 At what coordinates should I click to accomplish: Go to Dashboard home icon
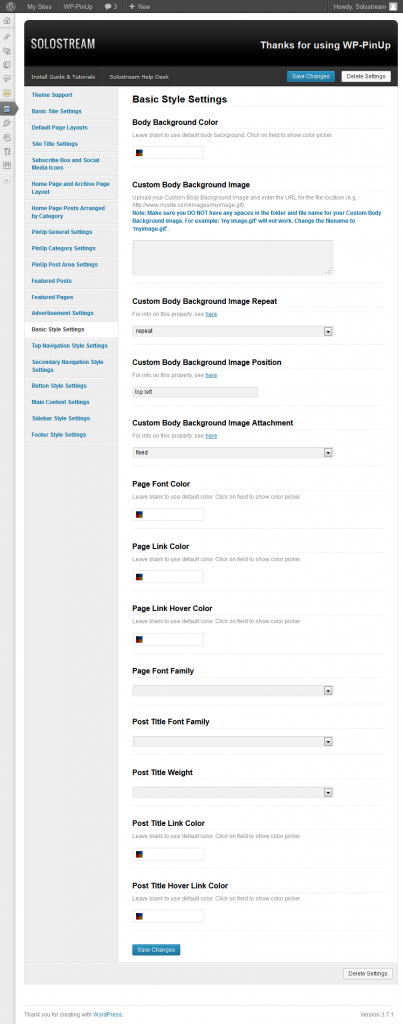point(7,20)
